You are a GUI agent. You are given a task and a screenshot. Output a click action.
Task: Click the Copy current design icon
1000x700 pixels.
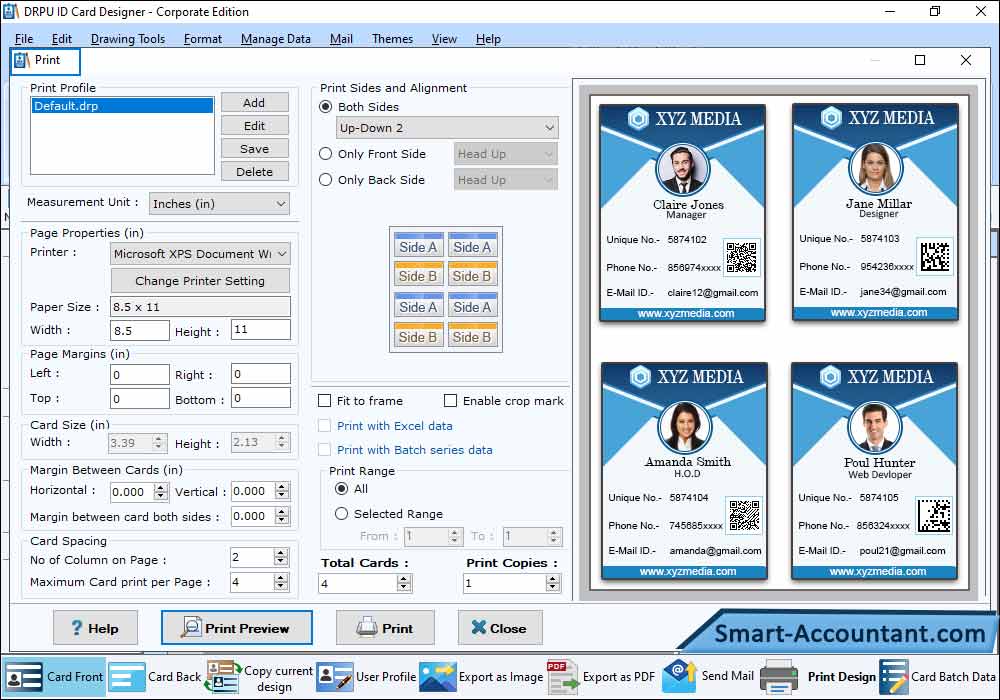[x=223, y=676]
